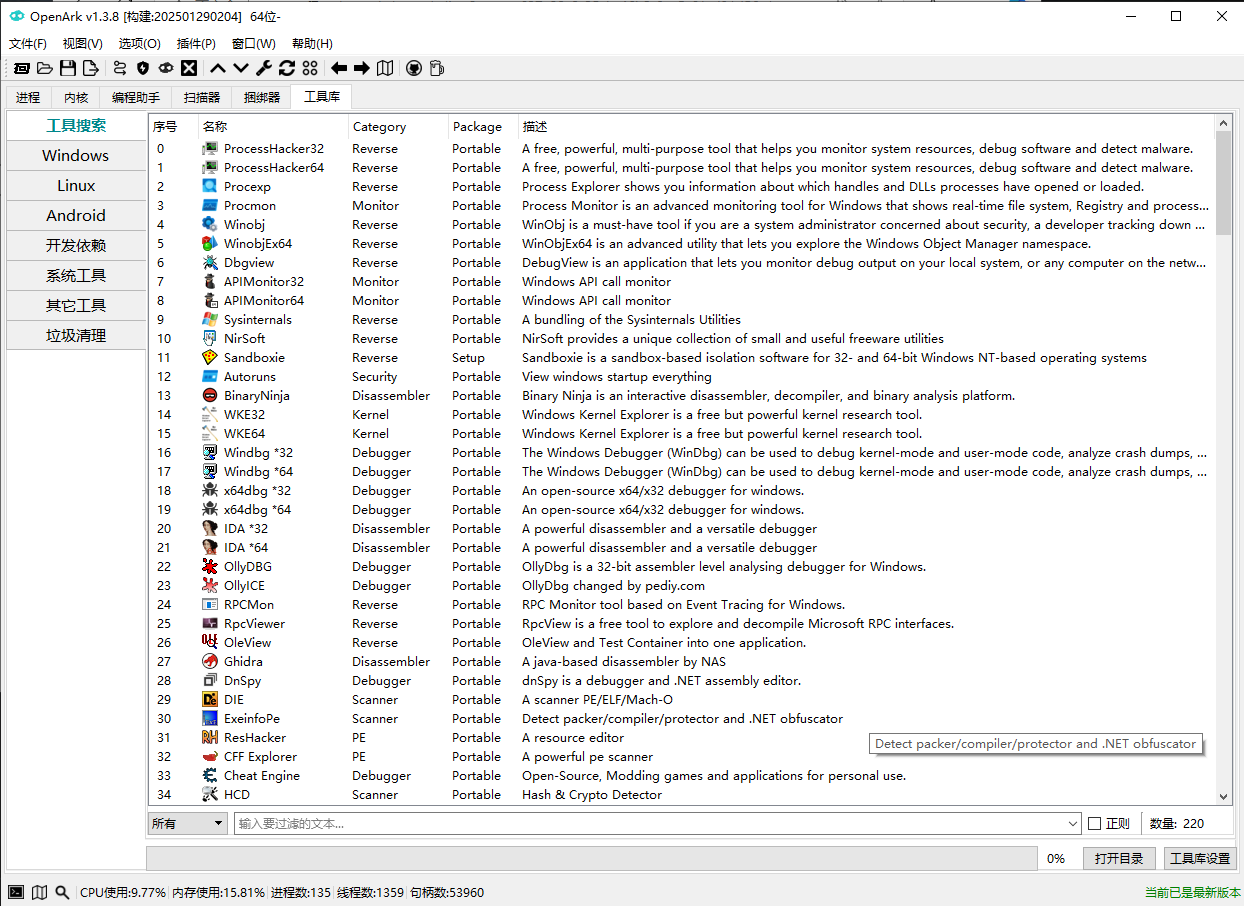Open the 视图(V) menu
Image resolution: width=1244 pixels, height=906 pixels.
[x=82, y=44]
